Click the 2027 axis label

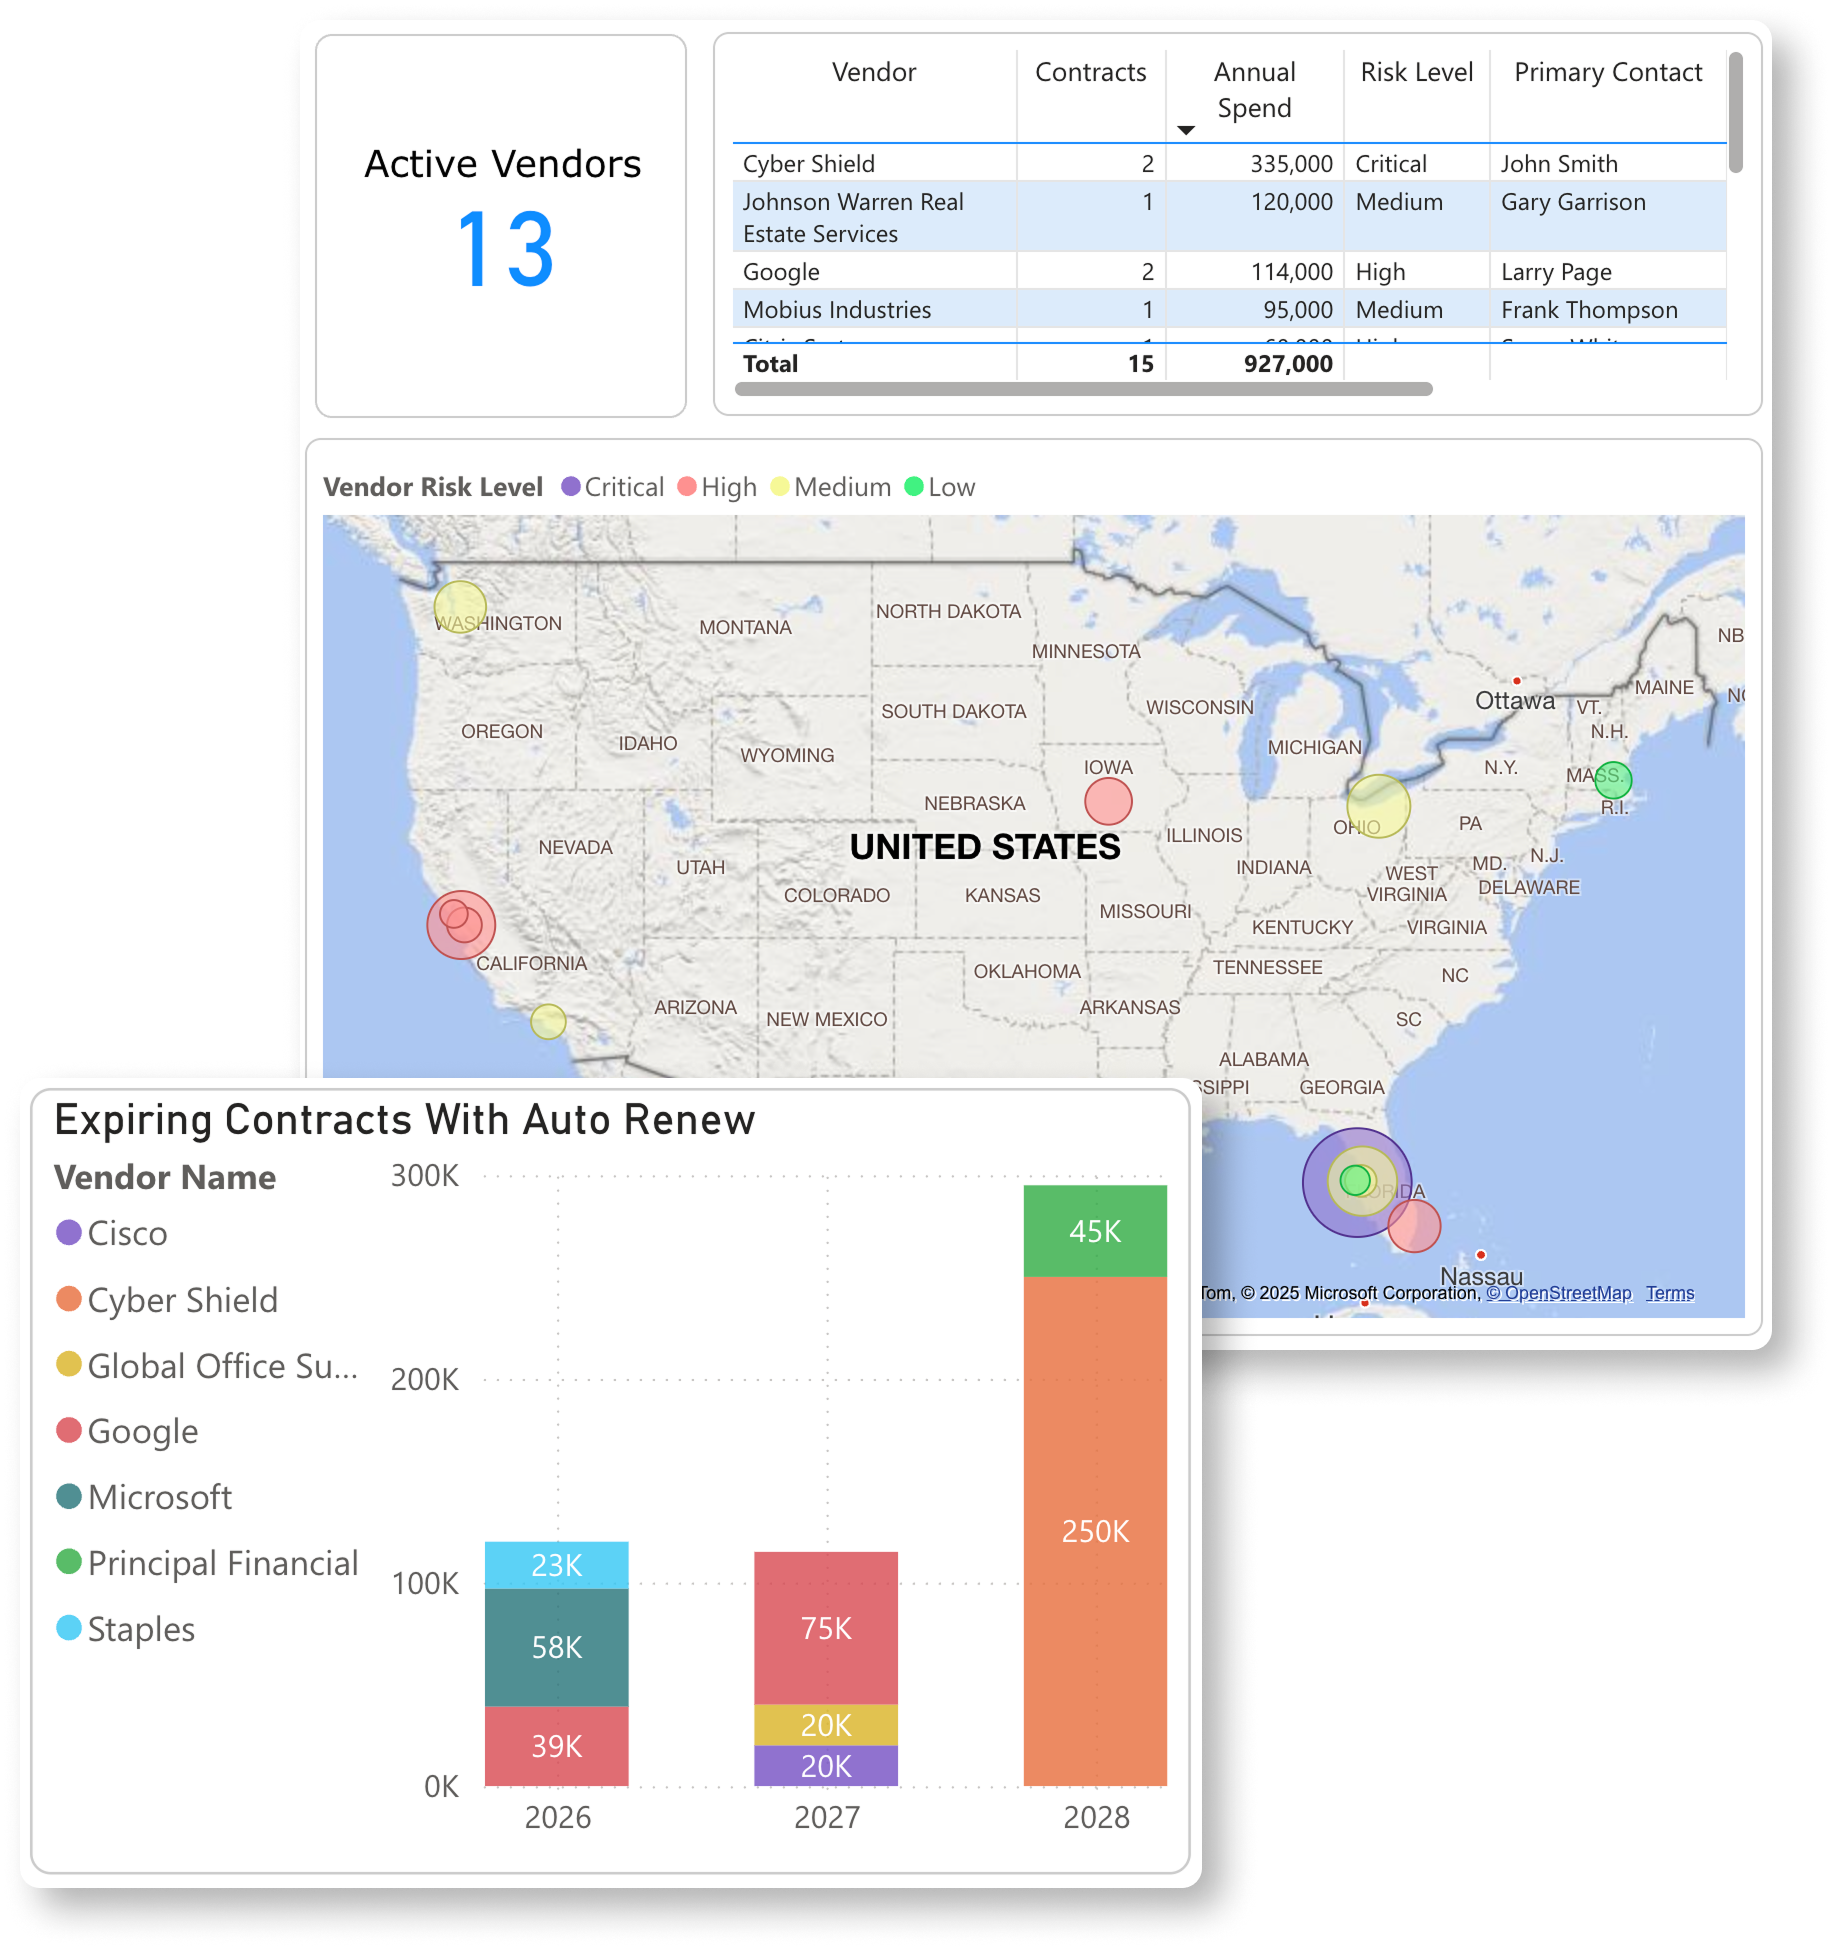(827, 1817)
